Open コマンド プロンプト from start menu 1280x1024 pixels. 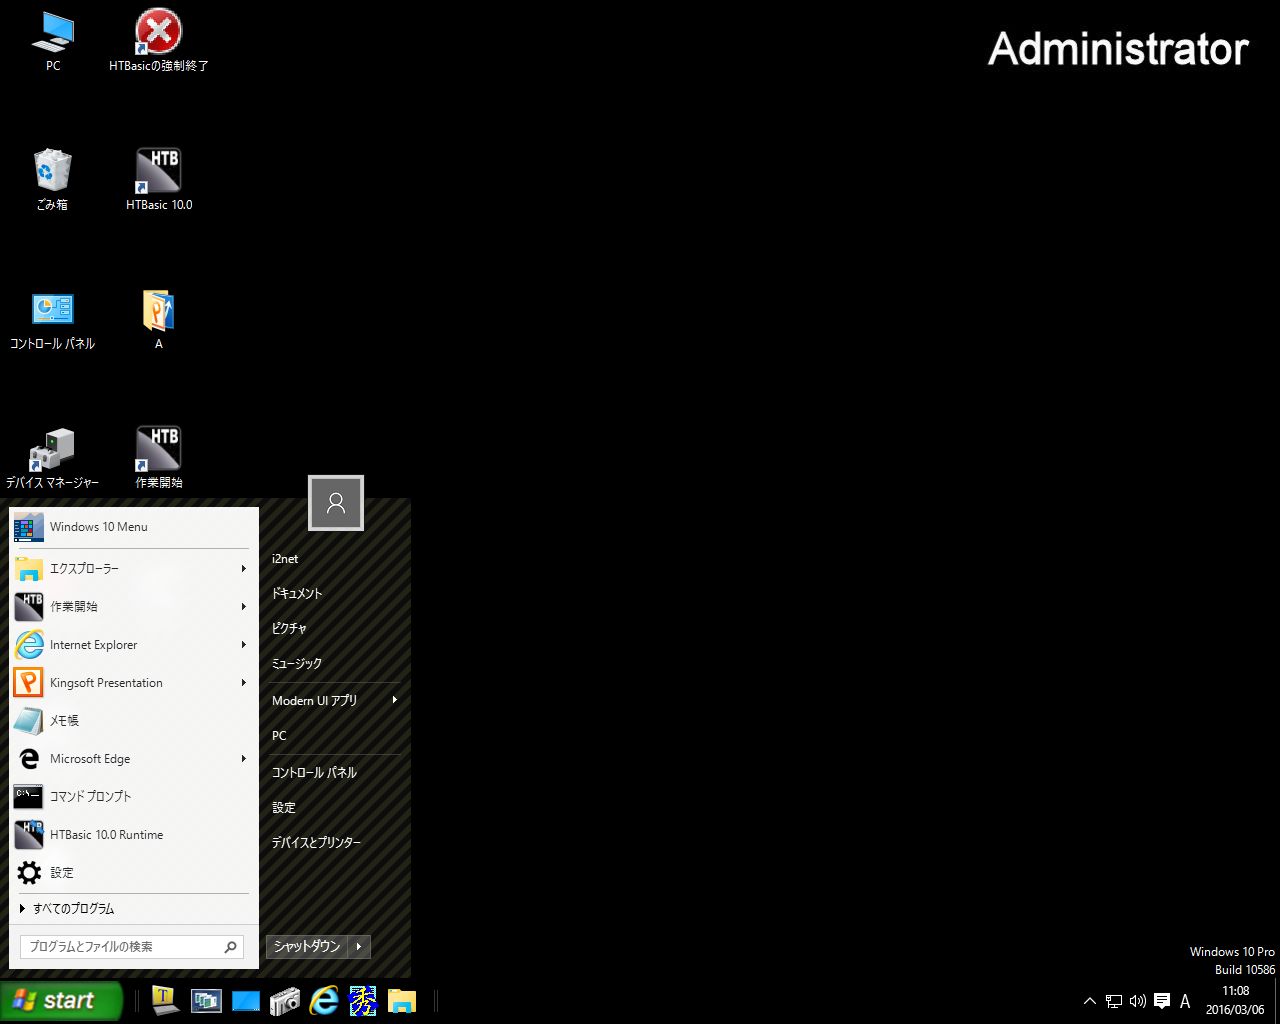[x=132, y=797]
